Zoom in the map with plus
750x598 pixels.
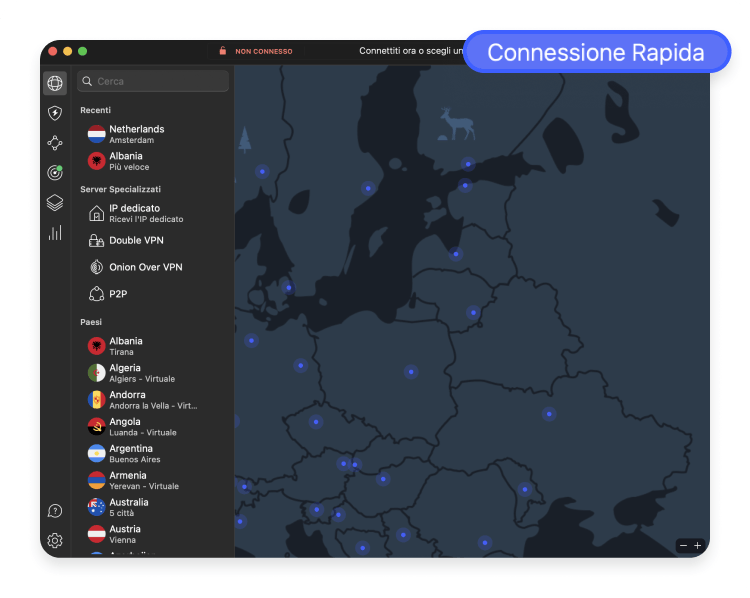coord(697,545)
